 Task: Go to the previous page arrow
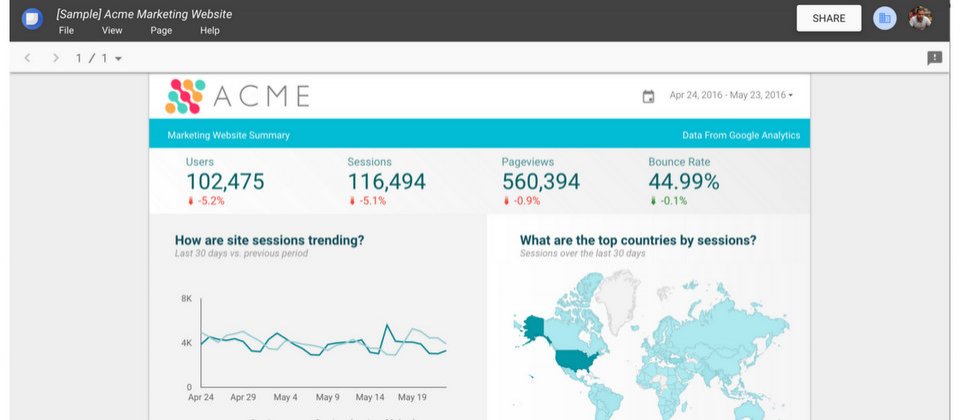[x=27, y=58]
